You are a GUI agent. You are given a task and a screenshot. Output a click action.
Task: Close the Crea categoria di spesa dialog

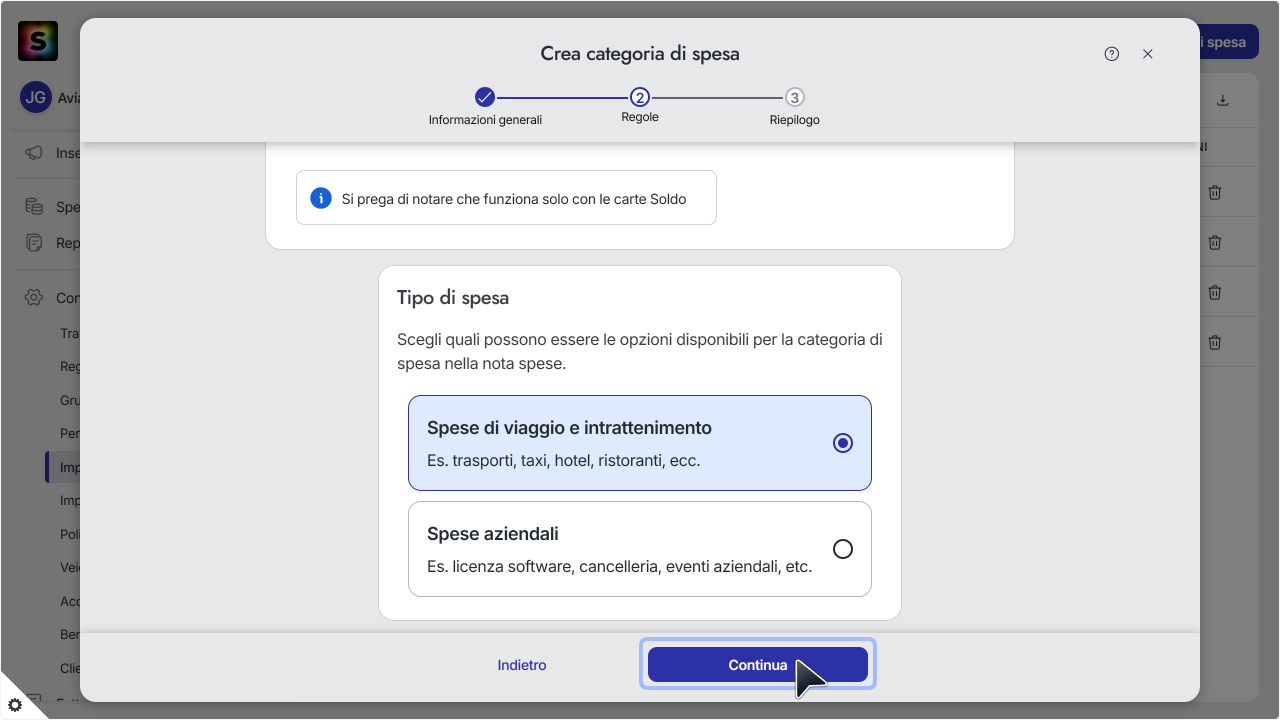(1148, 54)
